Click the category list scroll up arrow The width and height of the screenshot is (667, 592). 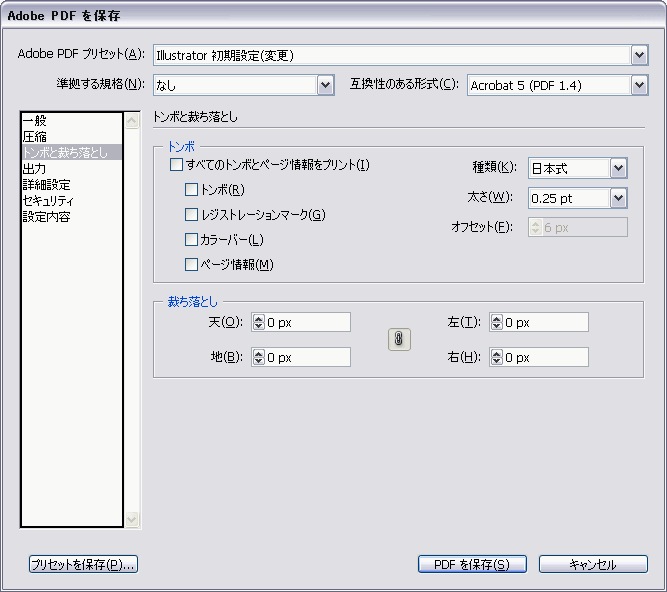pyautogui.click(x=132, y=121)
